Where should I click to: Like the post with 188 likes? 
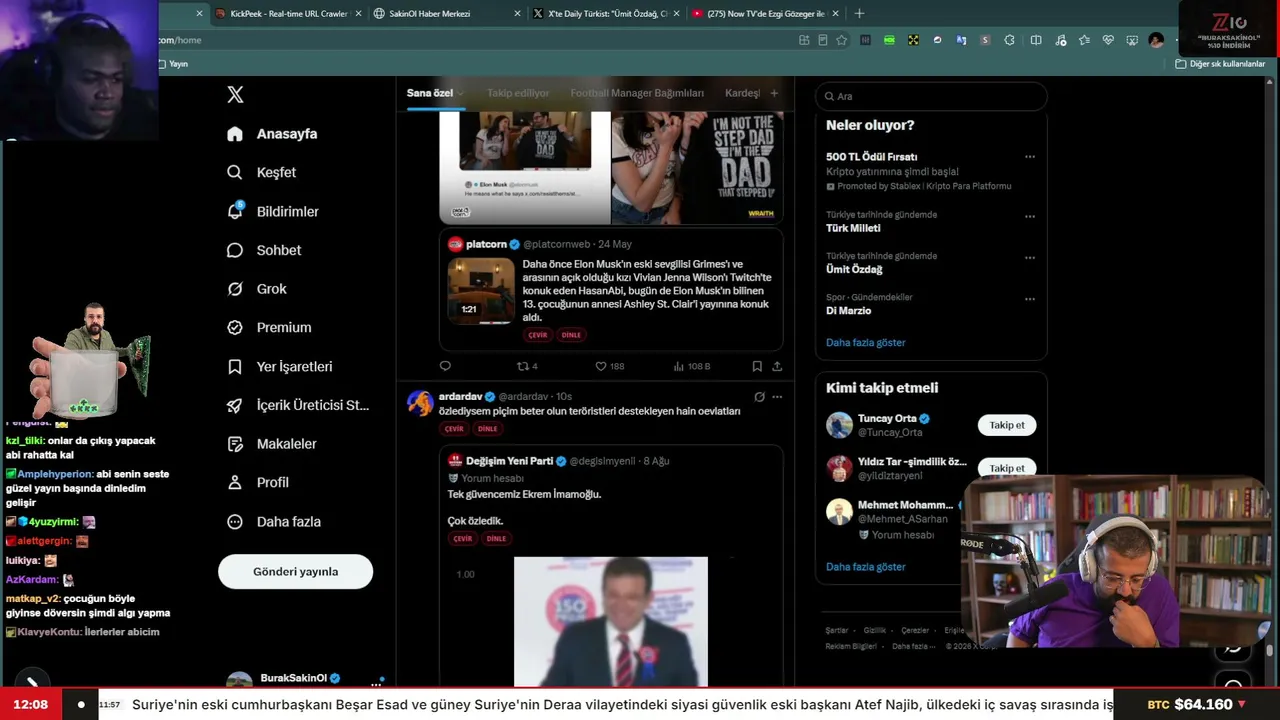click(610, 366)
